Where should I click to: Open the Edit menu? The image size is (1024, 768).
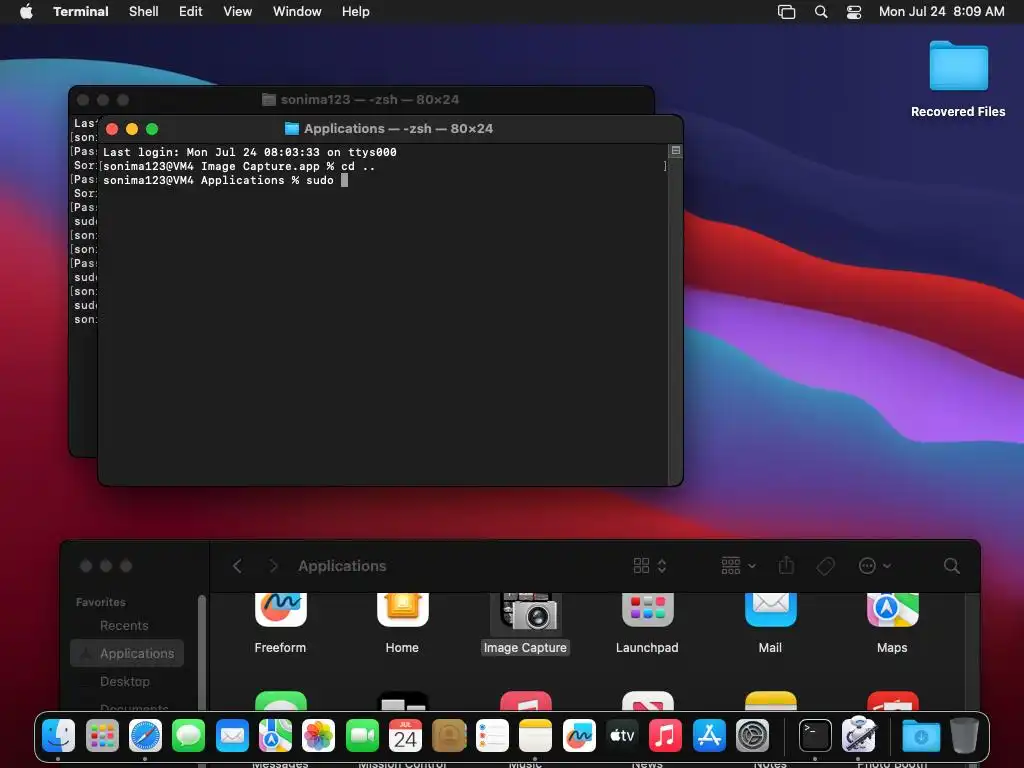click(x=191, y=11)
